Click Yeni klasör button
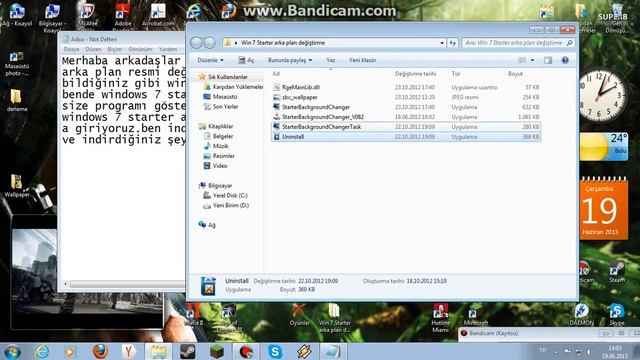Screen dimensions: 640x360 [362, 60]
